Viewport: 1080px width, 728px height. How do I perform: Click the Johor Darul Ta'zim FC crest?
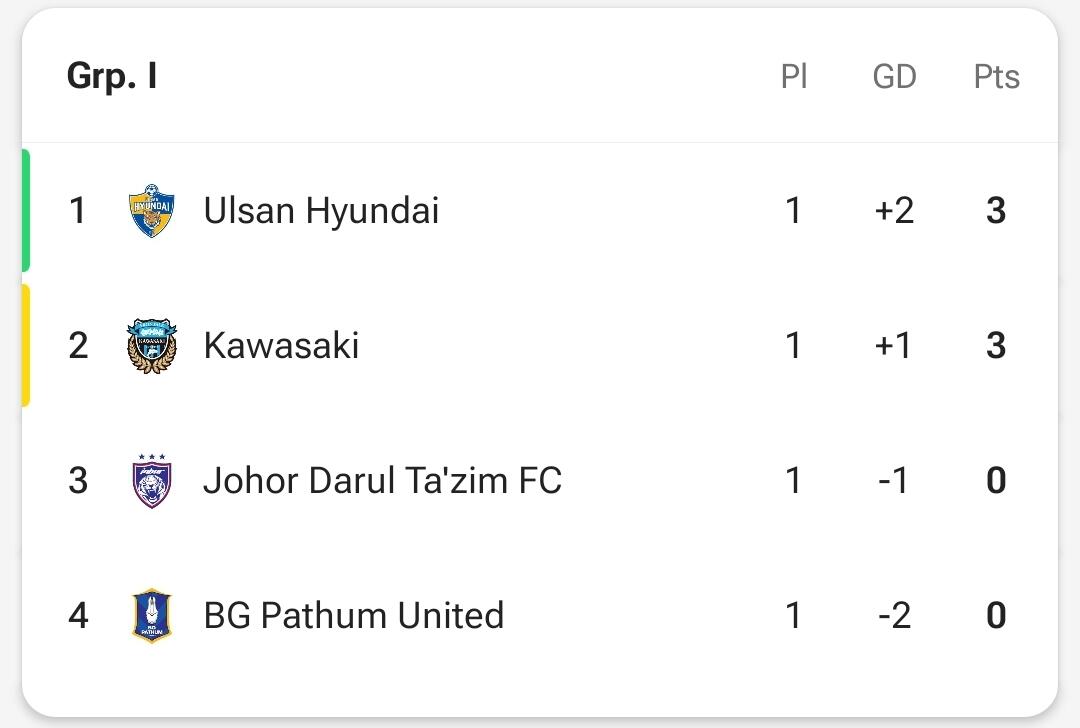coord(152,481)
